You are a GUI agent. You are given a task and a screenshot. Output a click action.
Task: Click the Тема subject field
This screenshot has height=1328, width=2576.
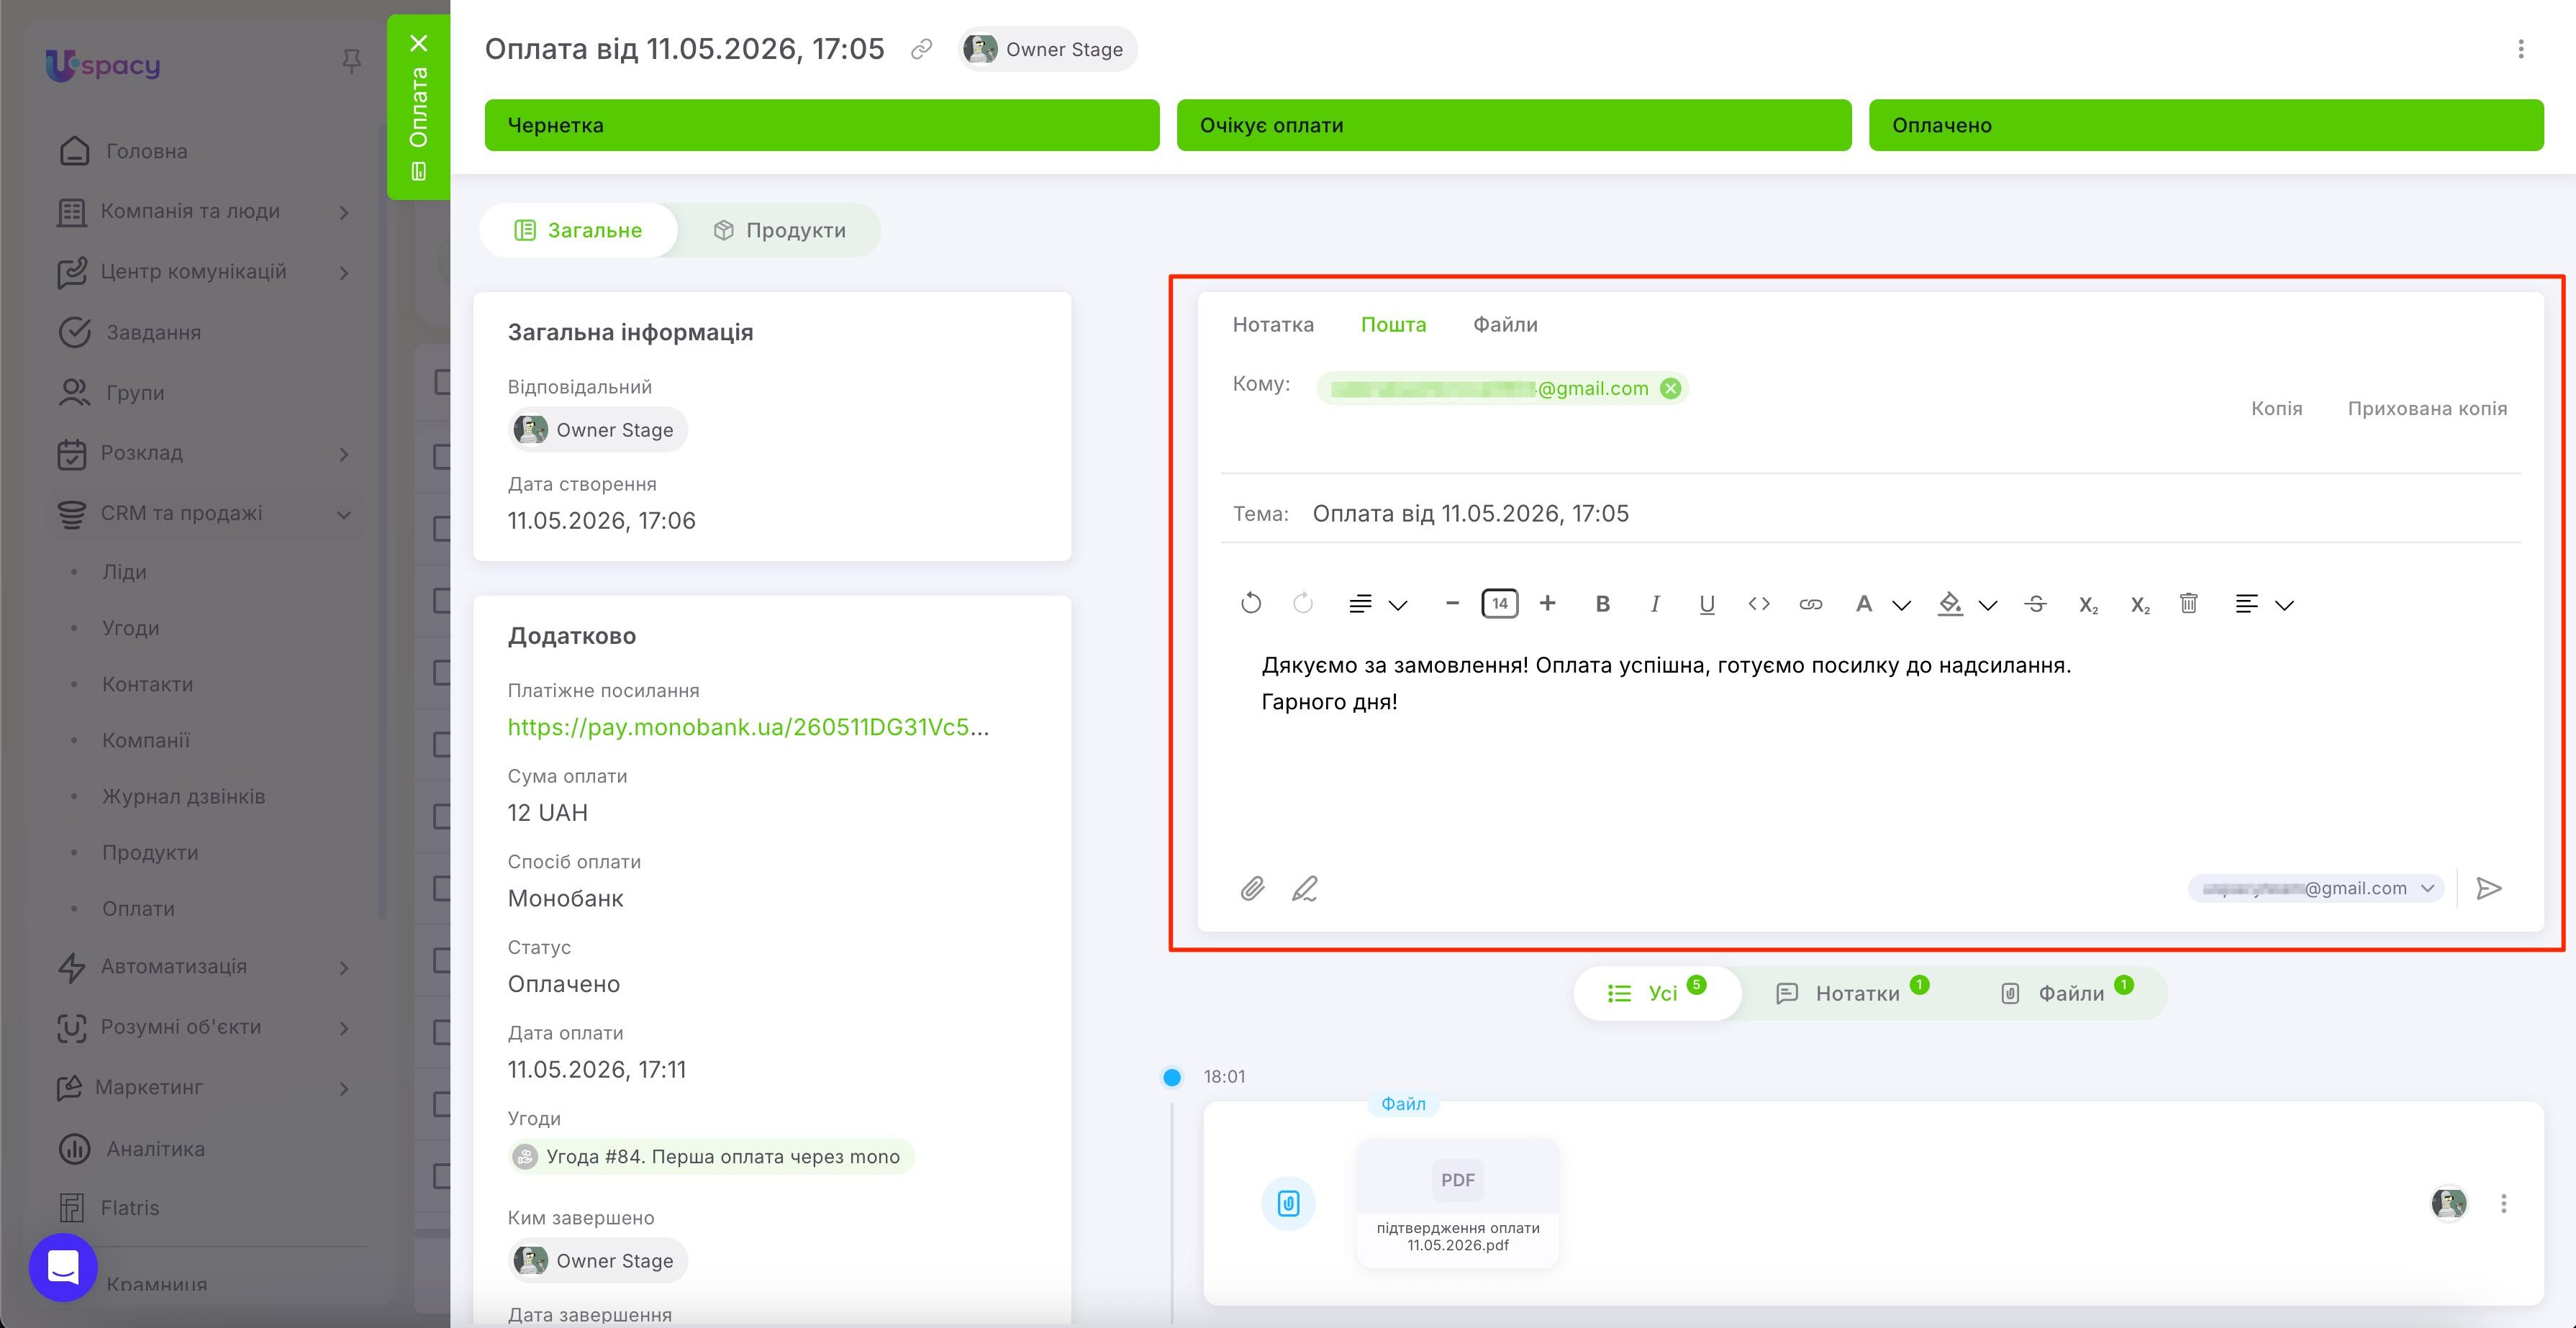(1870, 513)
